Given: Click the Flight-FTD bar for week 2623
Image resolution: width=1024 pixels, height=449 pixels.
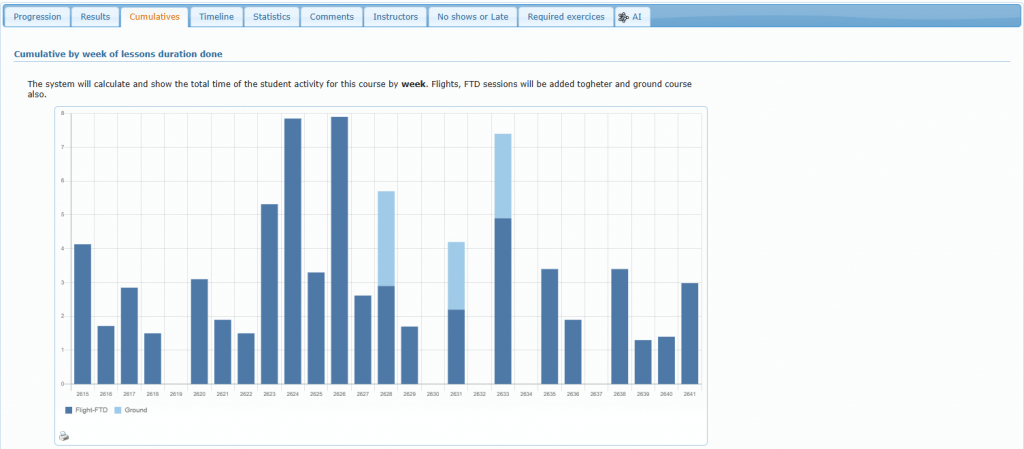Looking at the screenshot, I should pos(269,294).
